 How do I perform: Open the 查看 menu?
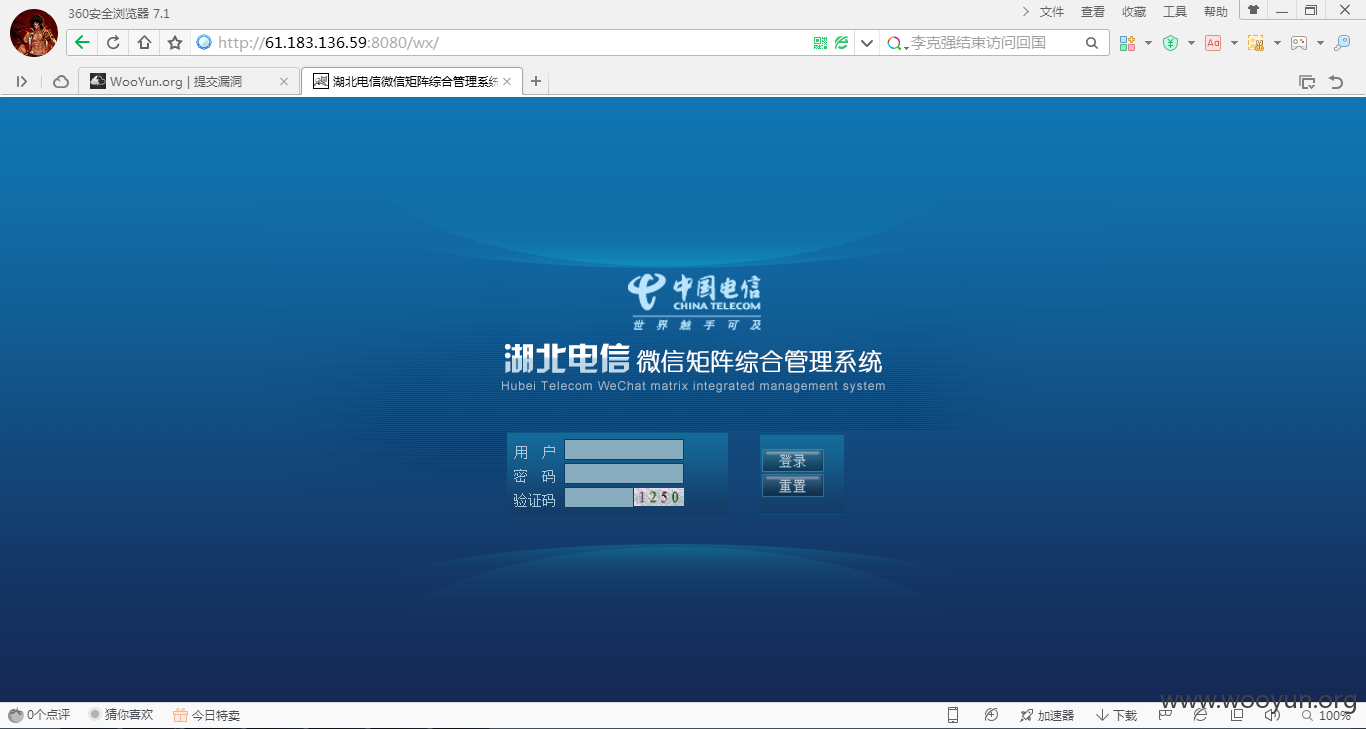(x=1093, y=12)
